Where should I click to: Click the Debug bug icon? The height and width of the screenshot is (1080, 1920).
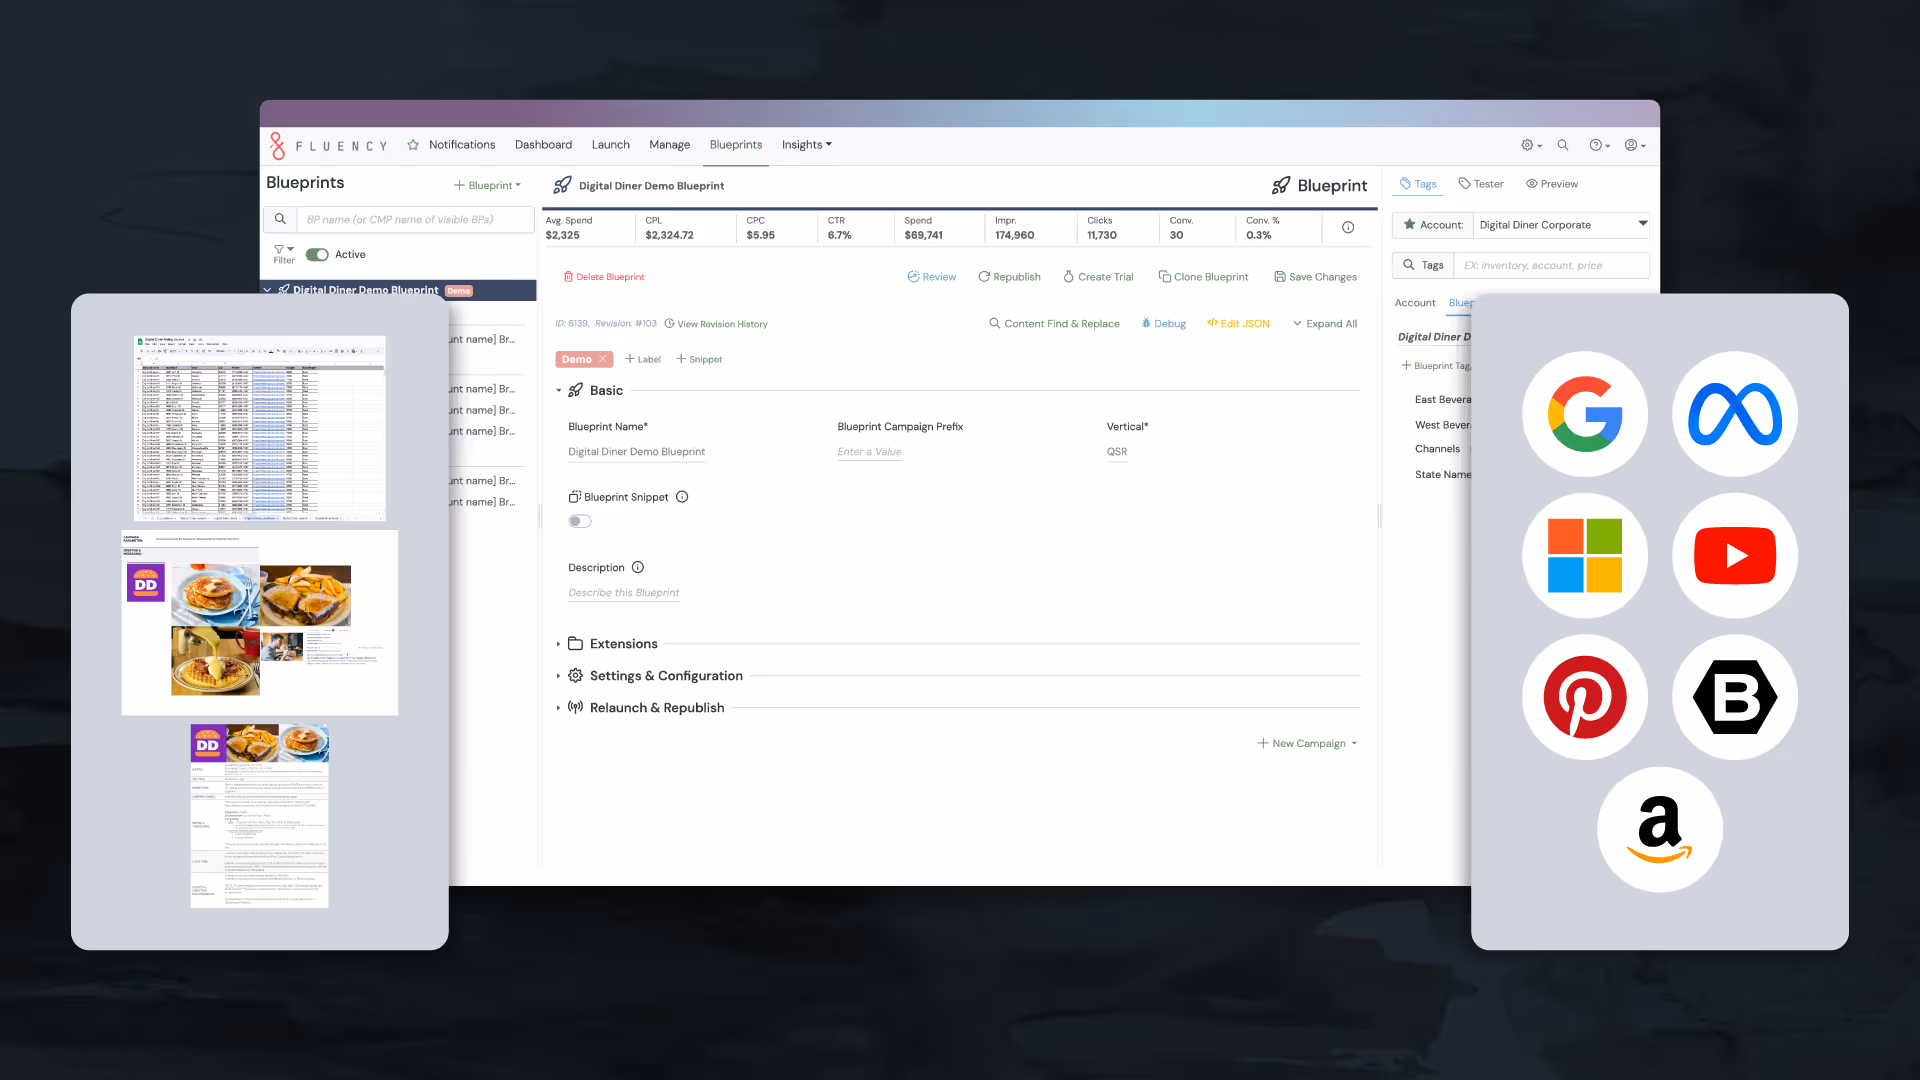(1146, 323)
